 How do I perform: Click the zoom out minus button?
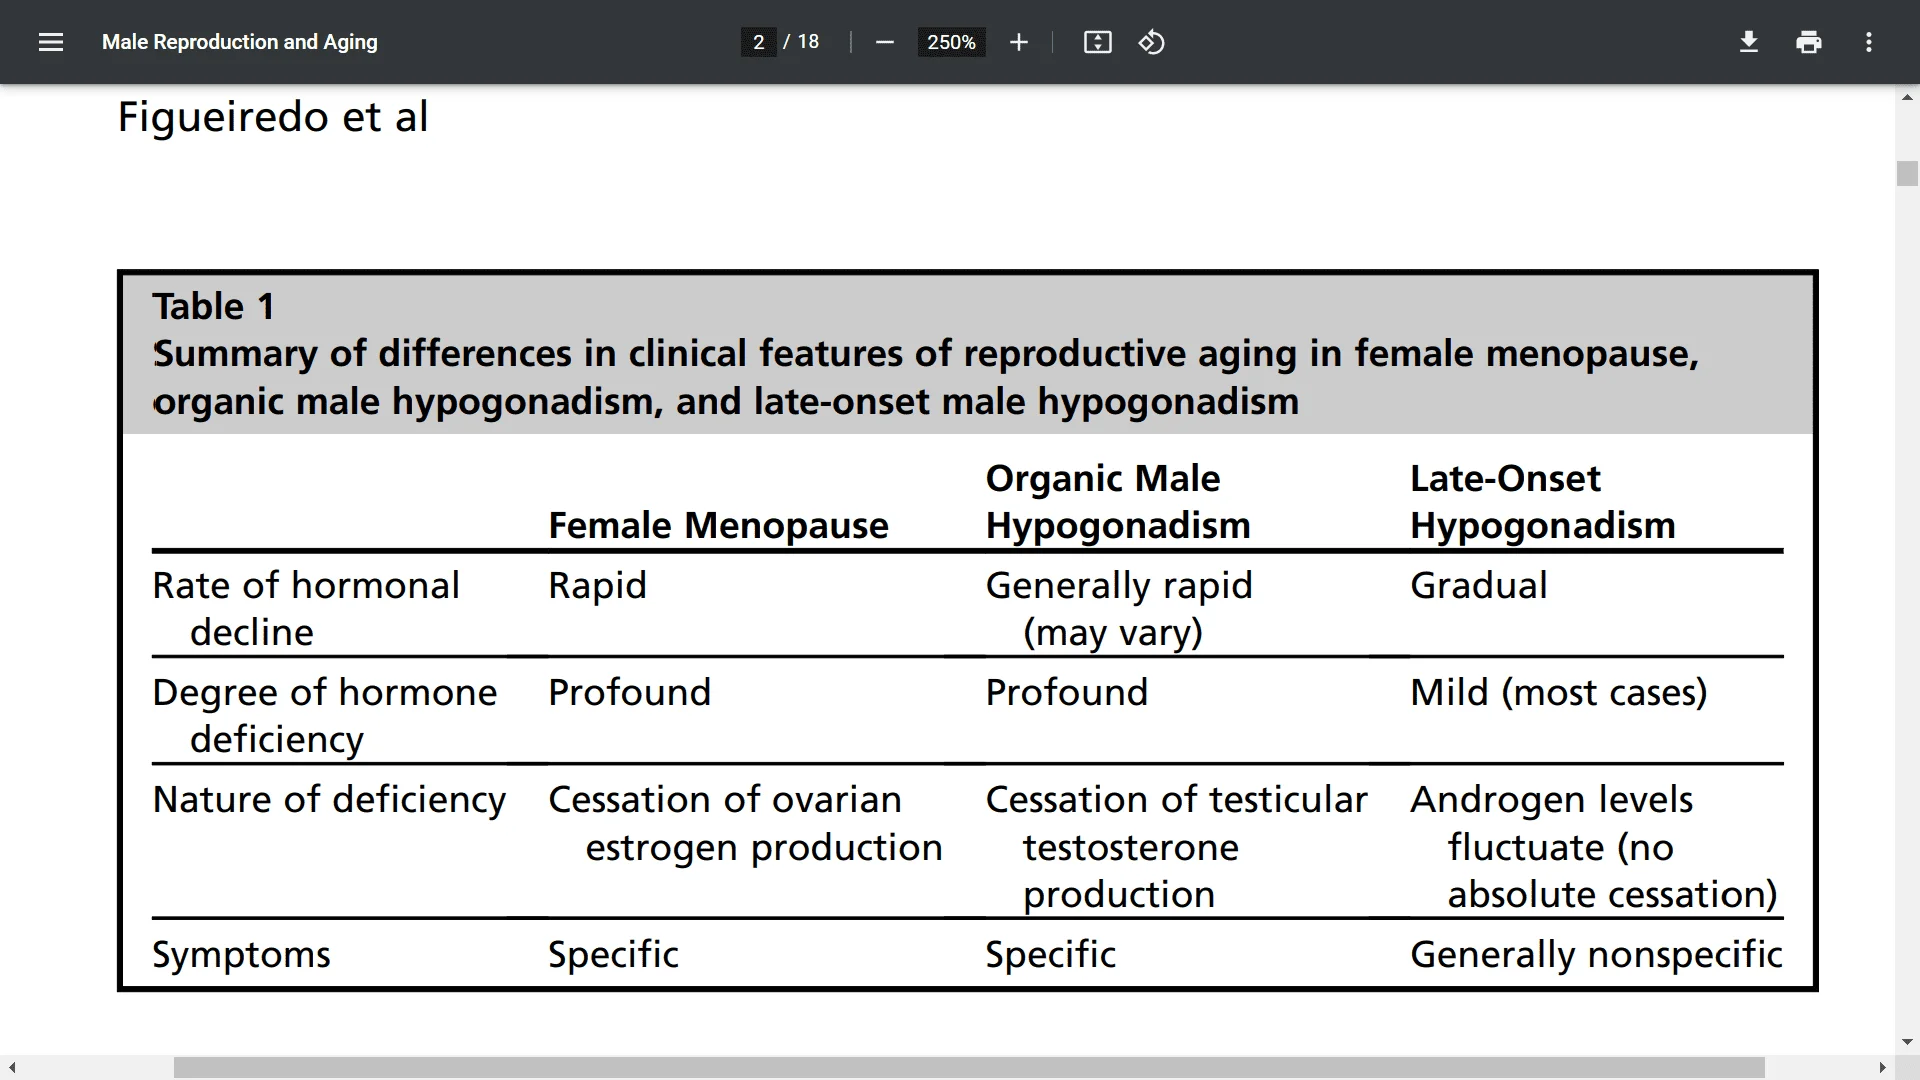pos(884,42)
